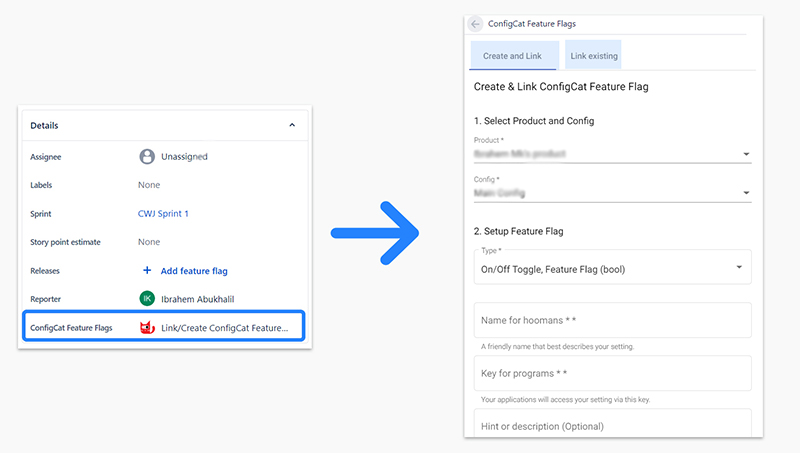The width and height of the screenshot is (800, 453).
Task: Click the Ibrahem Abukhalil reporter name
Action: [197, 299]
